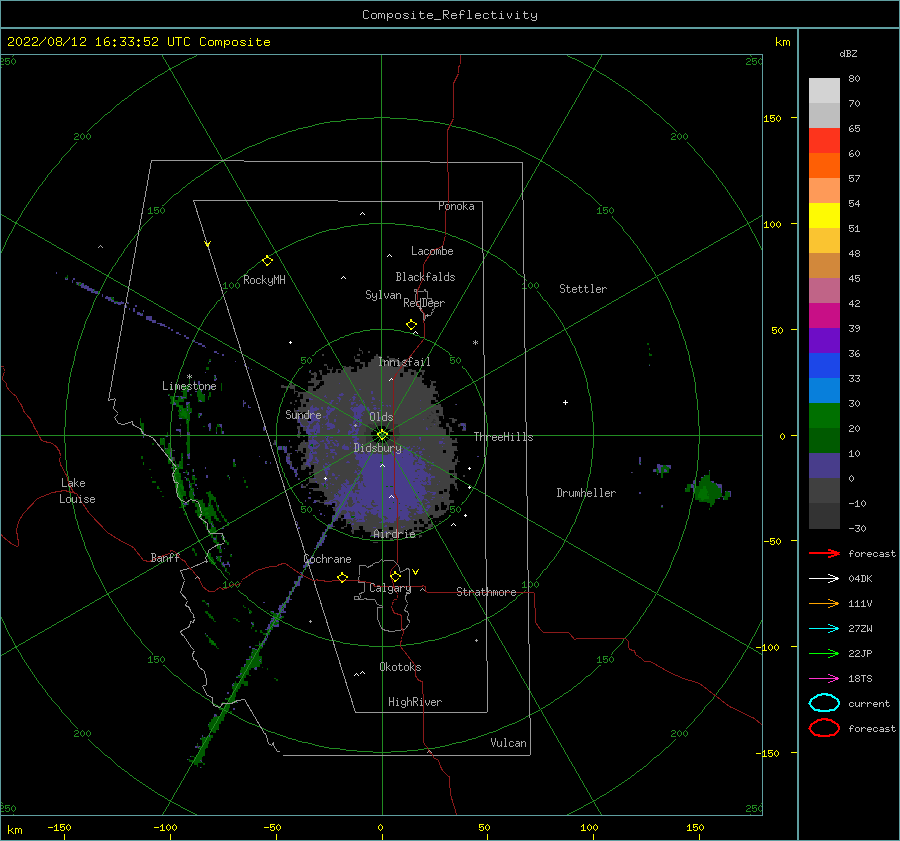Click the white plus marker east of ThreeHills
Image resolution: width=900 pixels, height=841 pixels.
click(565, 402)
